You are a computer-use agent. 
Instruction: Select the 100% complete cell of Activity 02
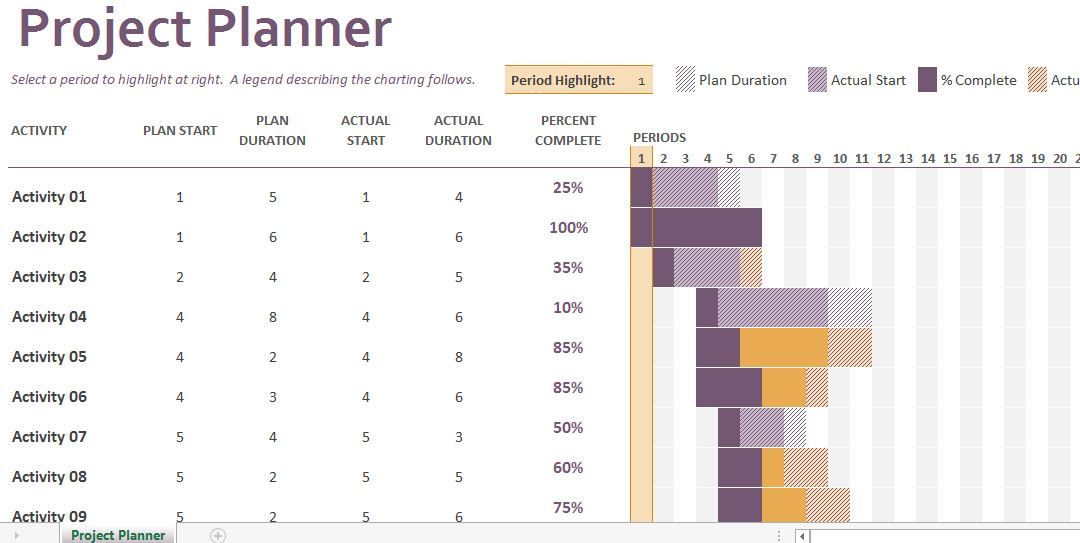click(568, 228)
